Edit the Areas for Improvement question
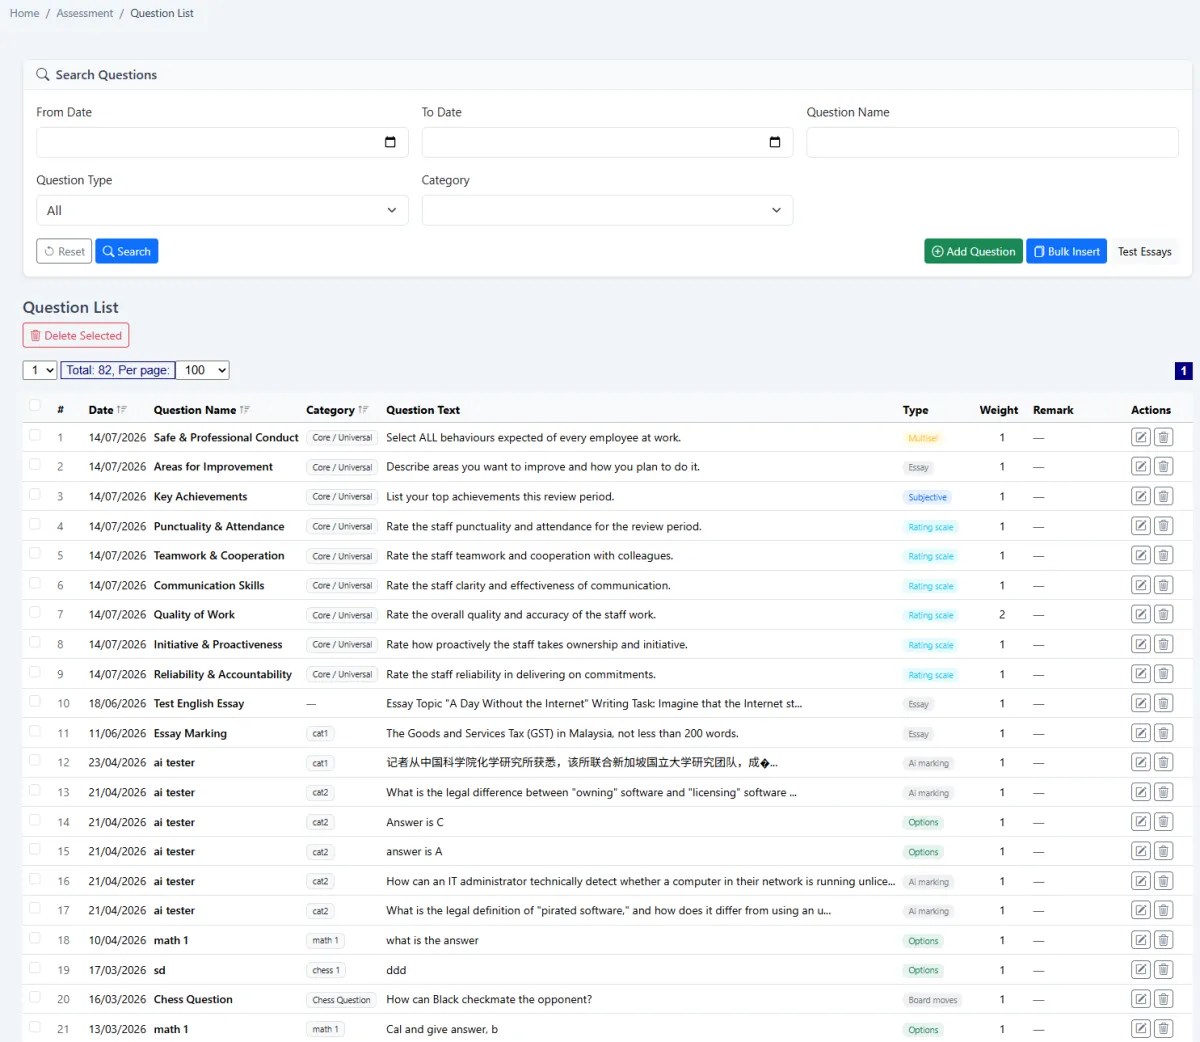Screen dimensions: 1200x1042 pyautogui.click(x=1141, y=467)
